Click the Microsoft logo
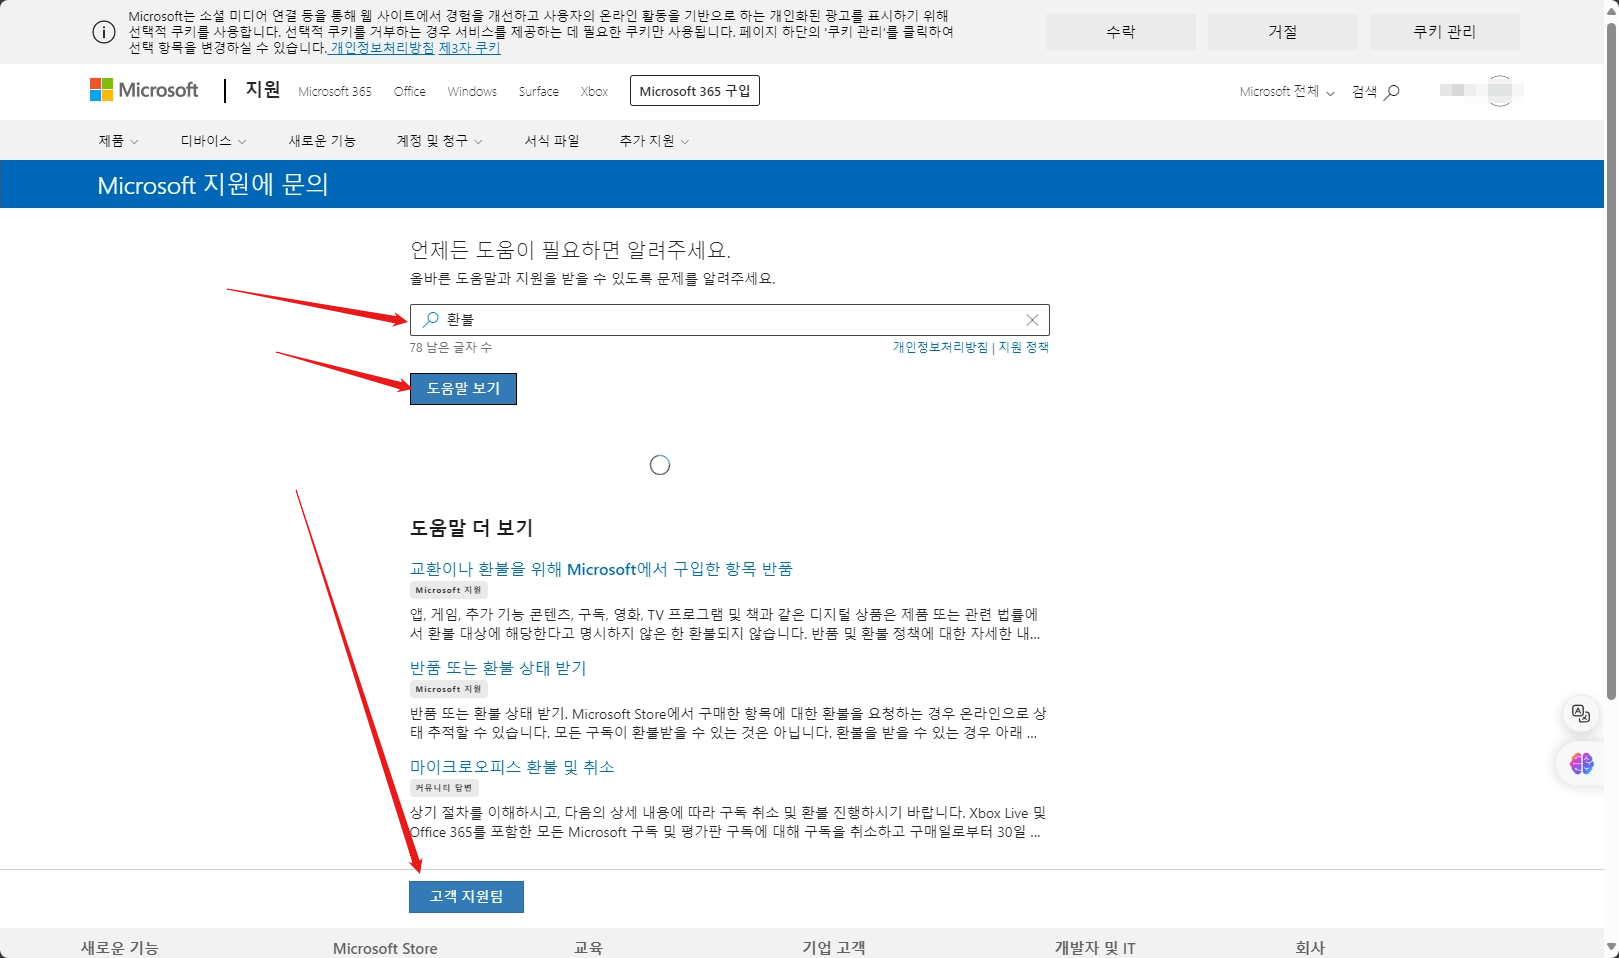 (144, 90)
